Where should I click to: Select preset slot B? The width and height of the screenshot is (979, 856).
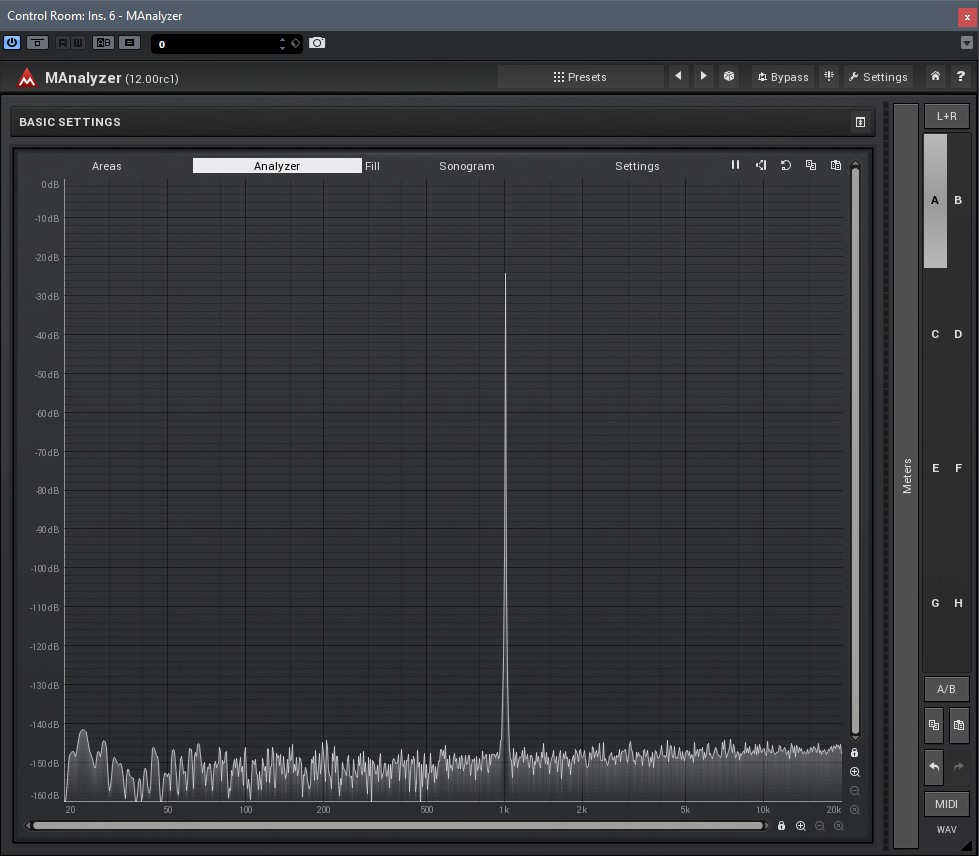click(x=958, y=200)
